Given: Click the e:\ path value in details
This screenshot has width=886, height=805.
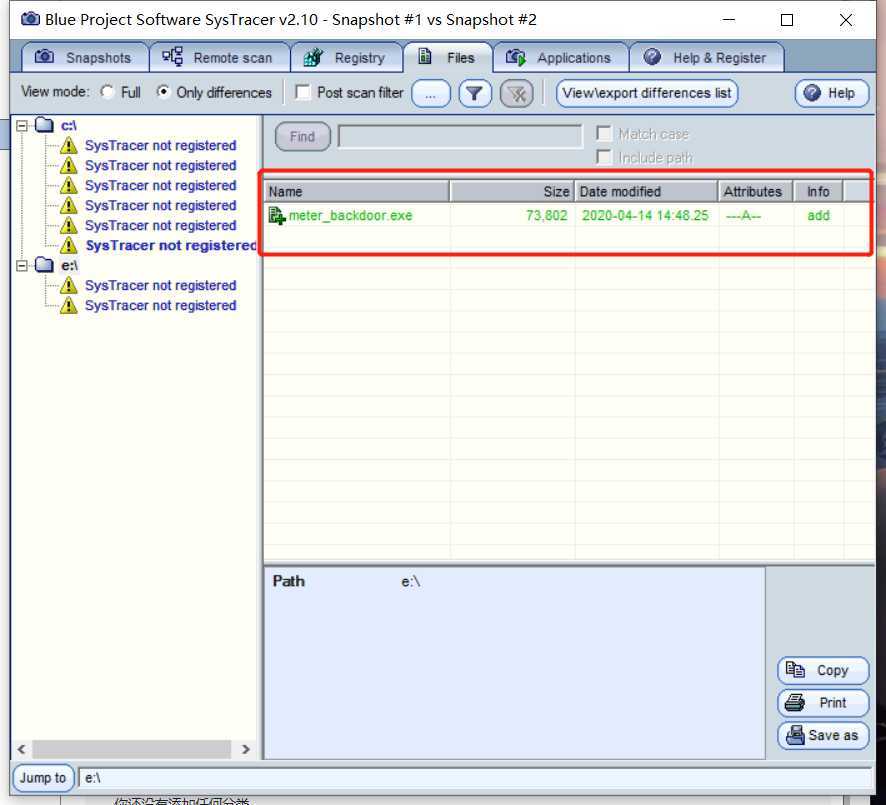Looking at the screenshot, I should (411, 581).
